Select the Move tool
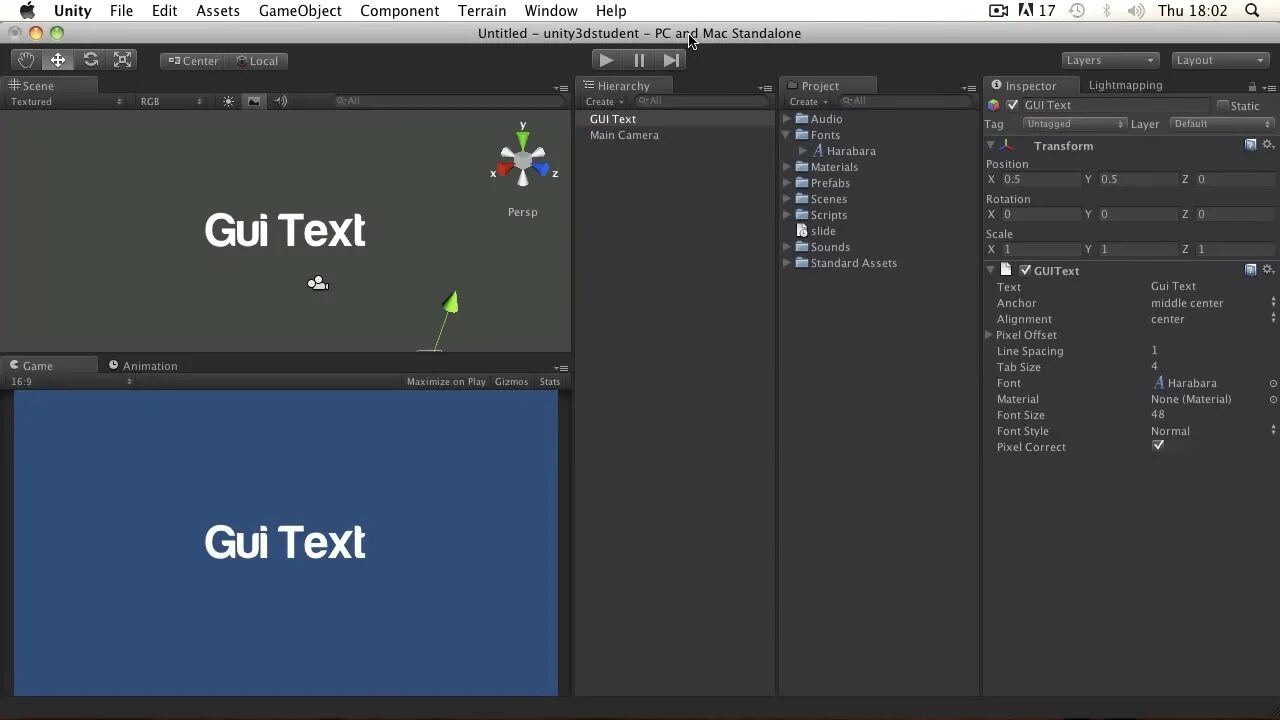Viewport: 1280px width, 720px height. [x=58, y=60]
